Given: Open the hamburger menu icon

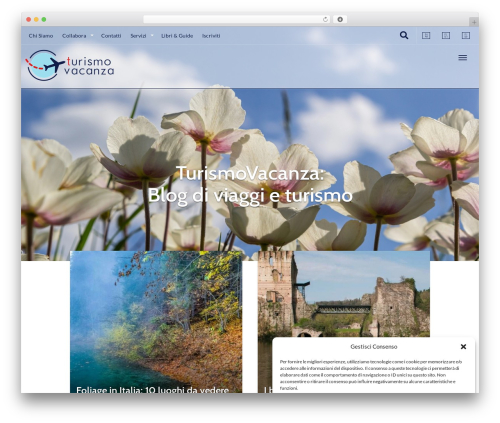Looking at the screenshot, I should (x=463, y=58).
